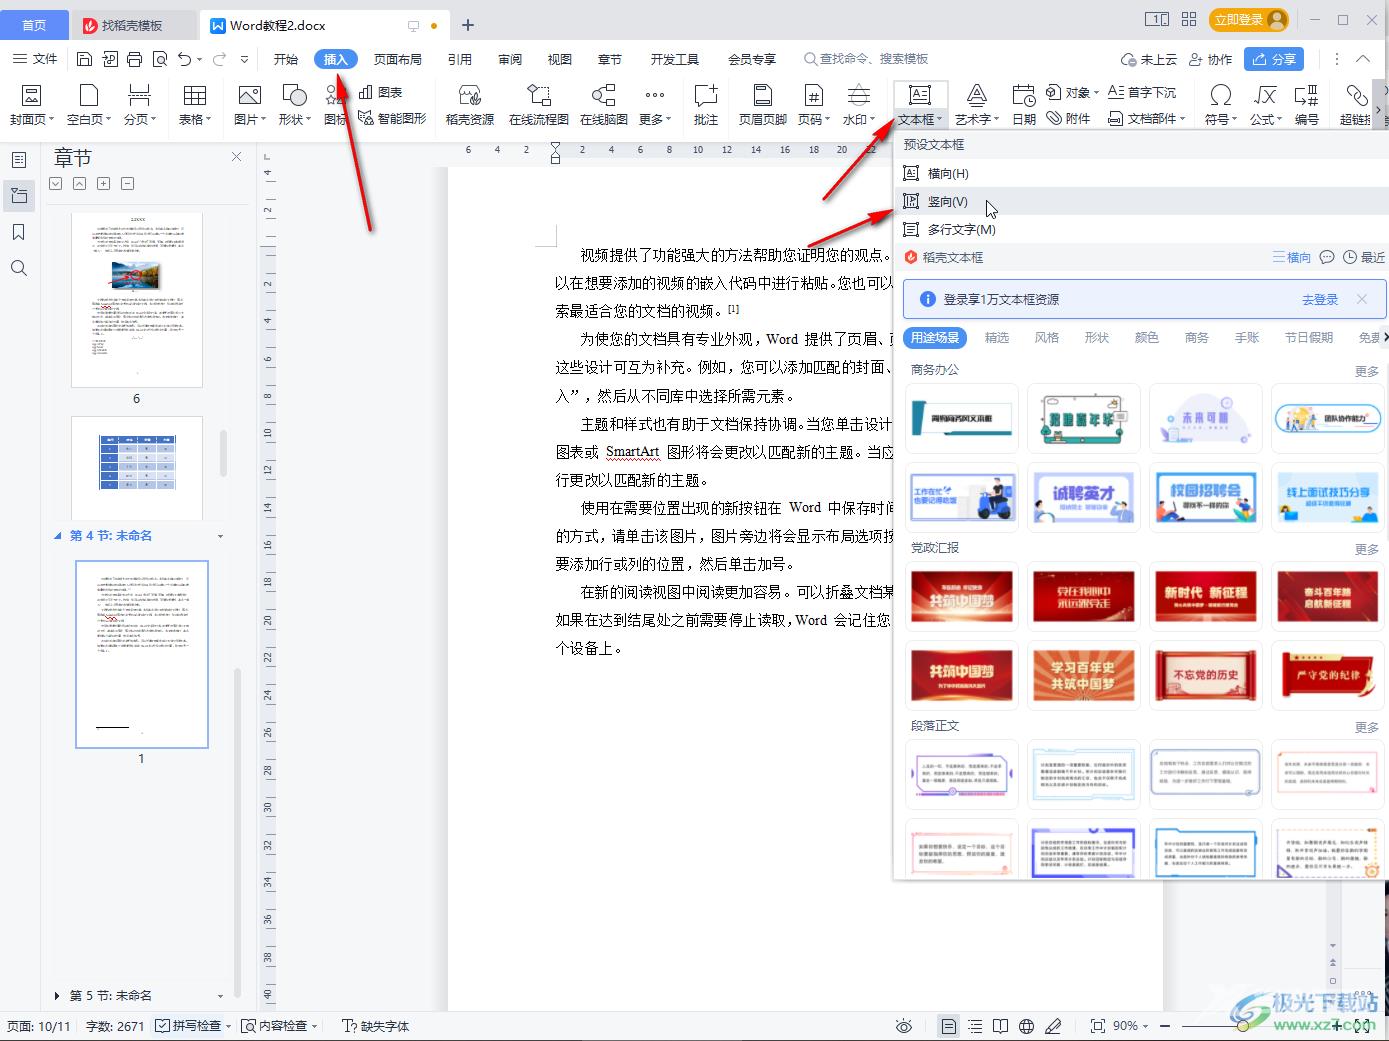1389x1041 pixels.
Task: Choose Vertical (竖向) text box
Action: pos(1142,201)
